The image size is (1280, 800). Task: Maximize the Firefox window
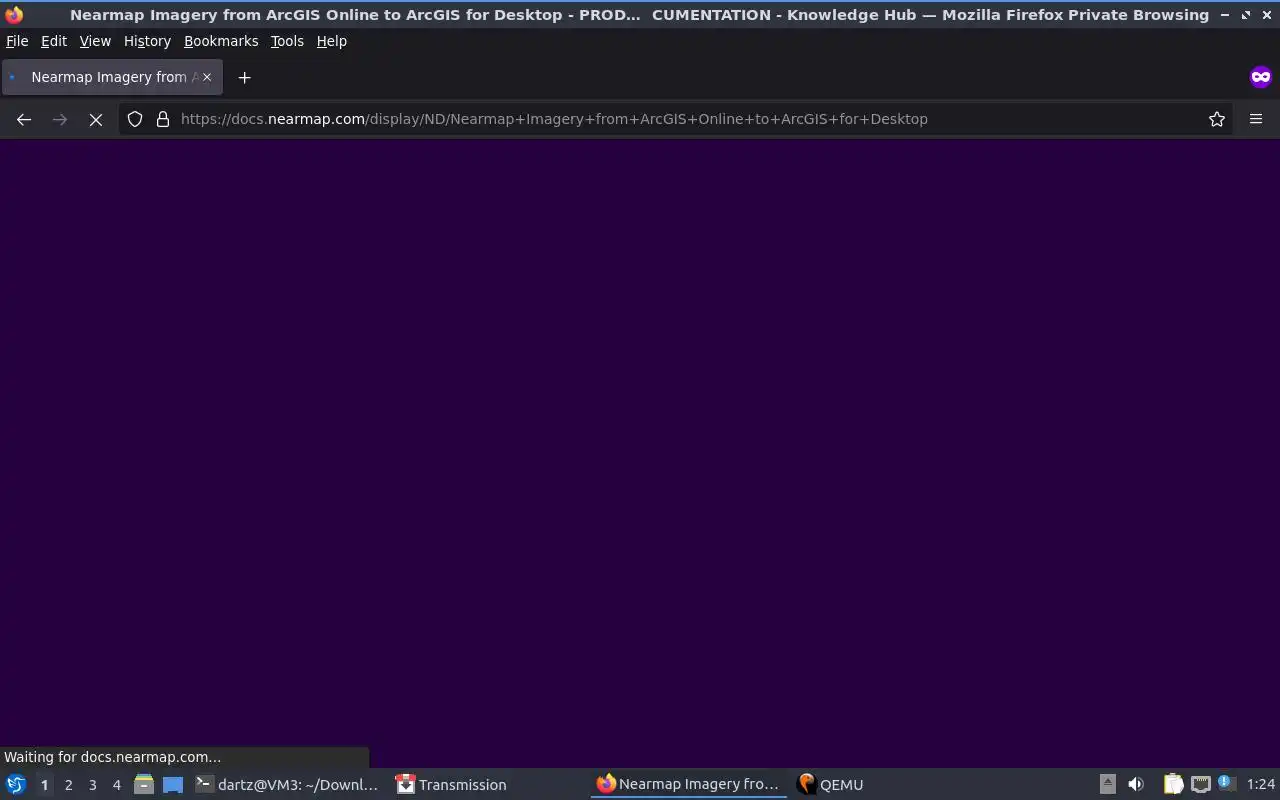1246,15
